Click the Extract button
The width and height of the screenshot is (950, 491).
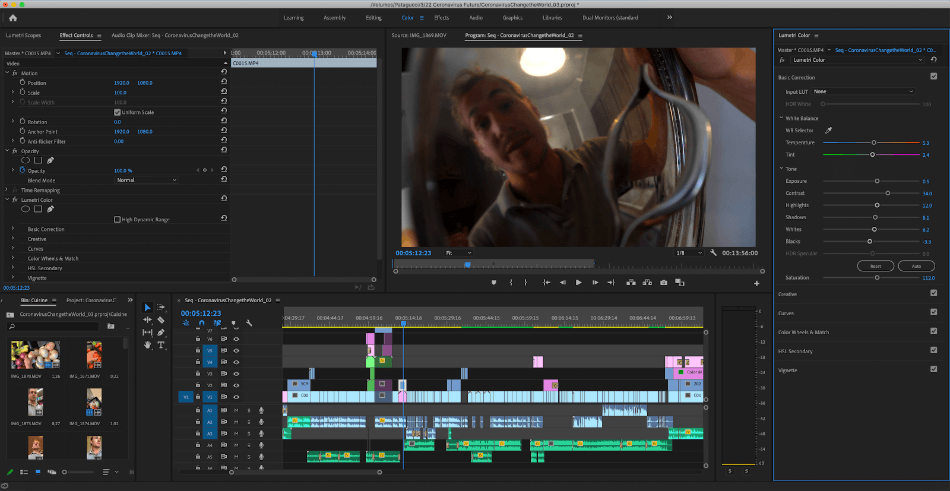[647, 282]
